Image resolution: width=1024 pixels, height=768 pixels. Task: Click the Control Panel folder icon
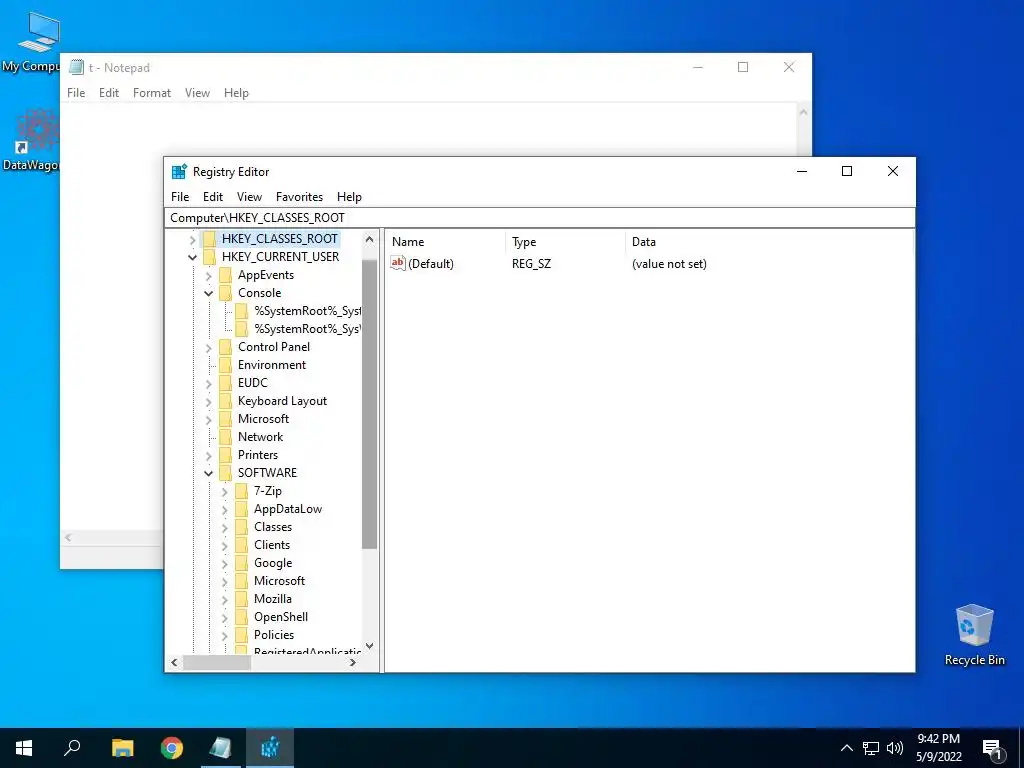coord(225,347)
